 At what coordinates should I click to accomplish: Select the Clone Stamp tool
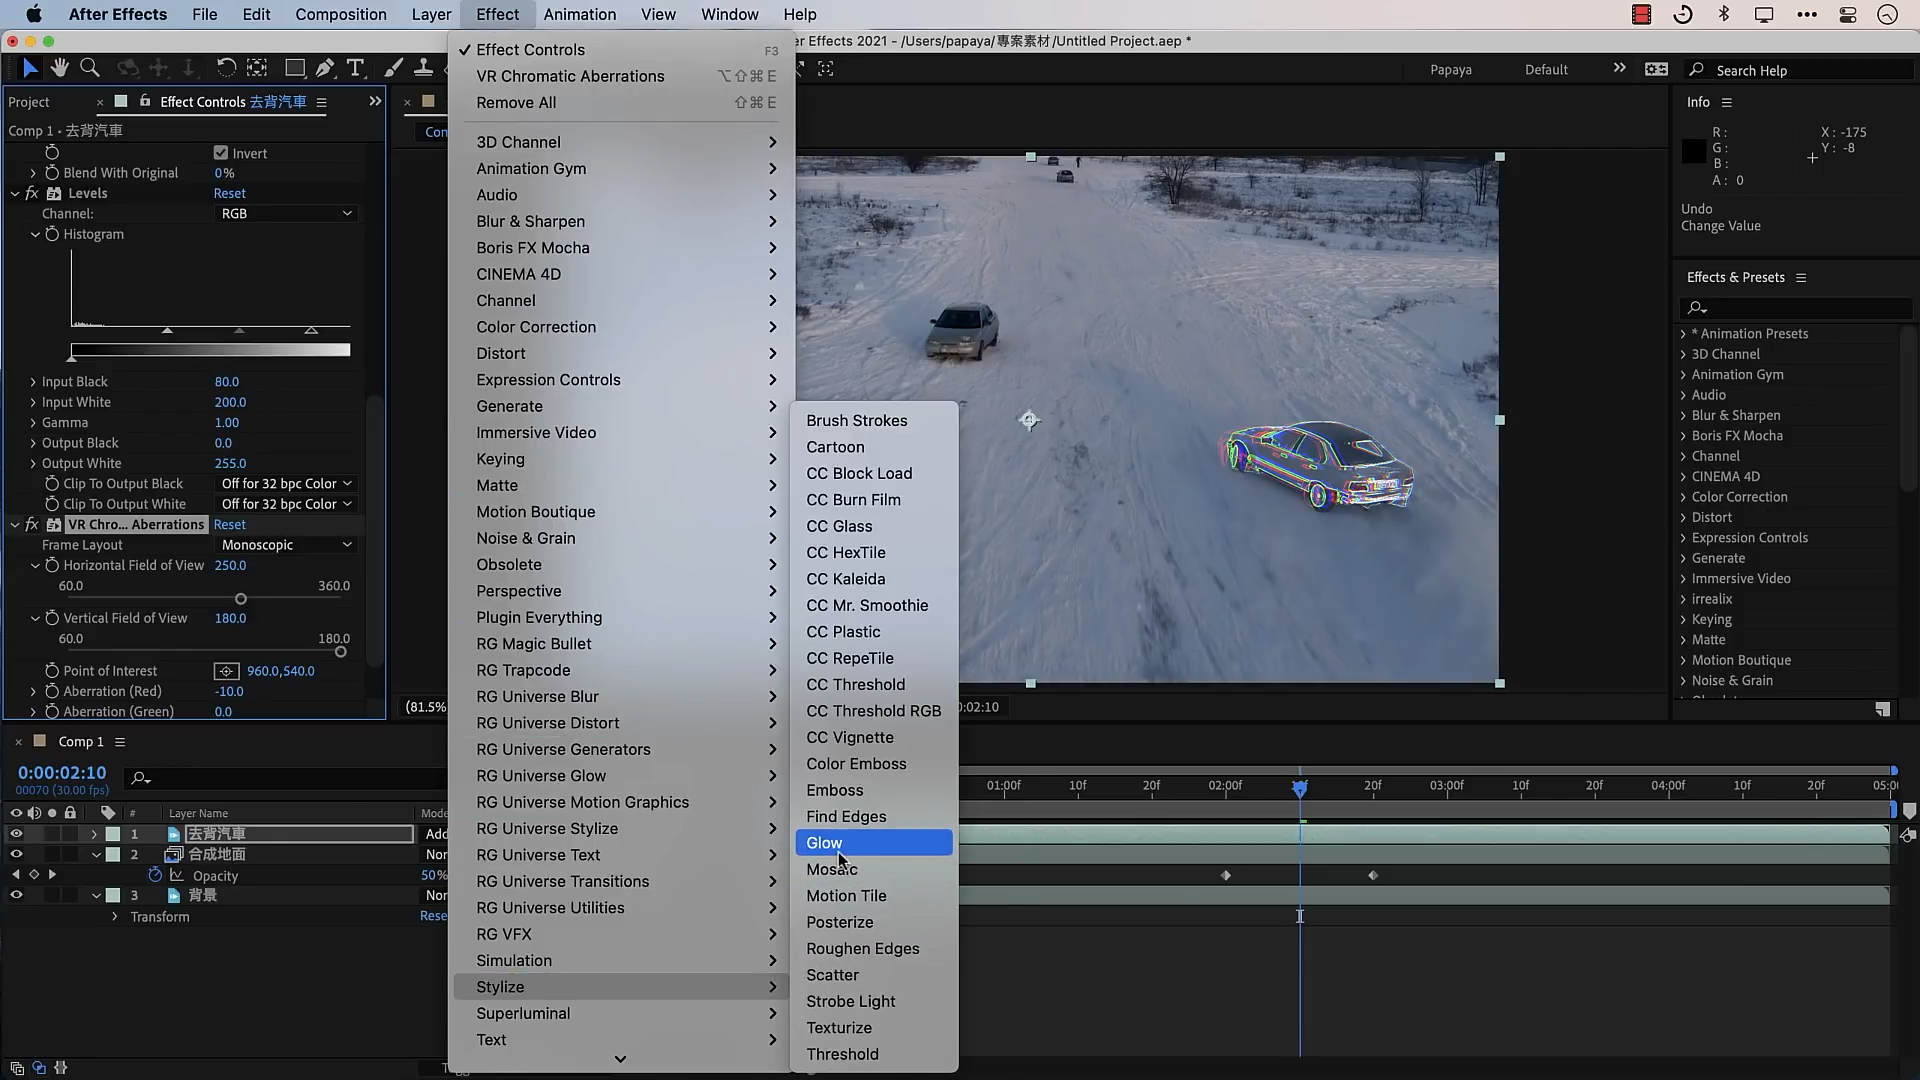[x=424, y=68]
